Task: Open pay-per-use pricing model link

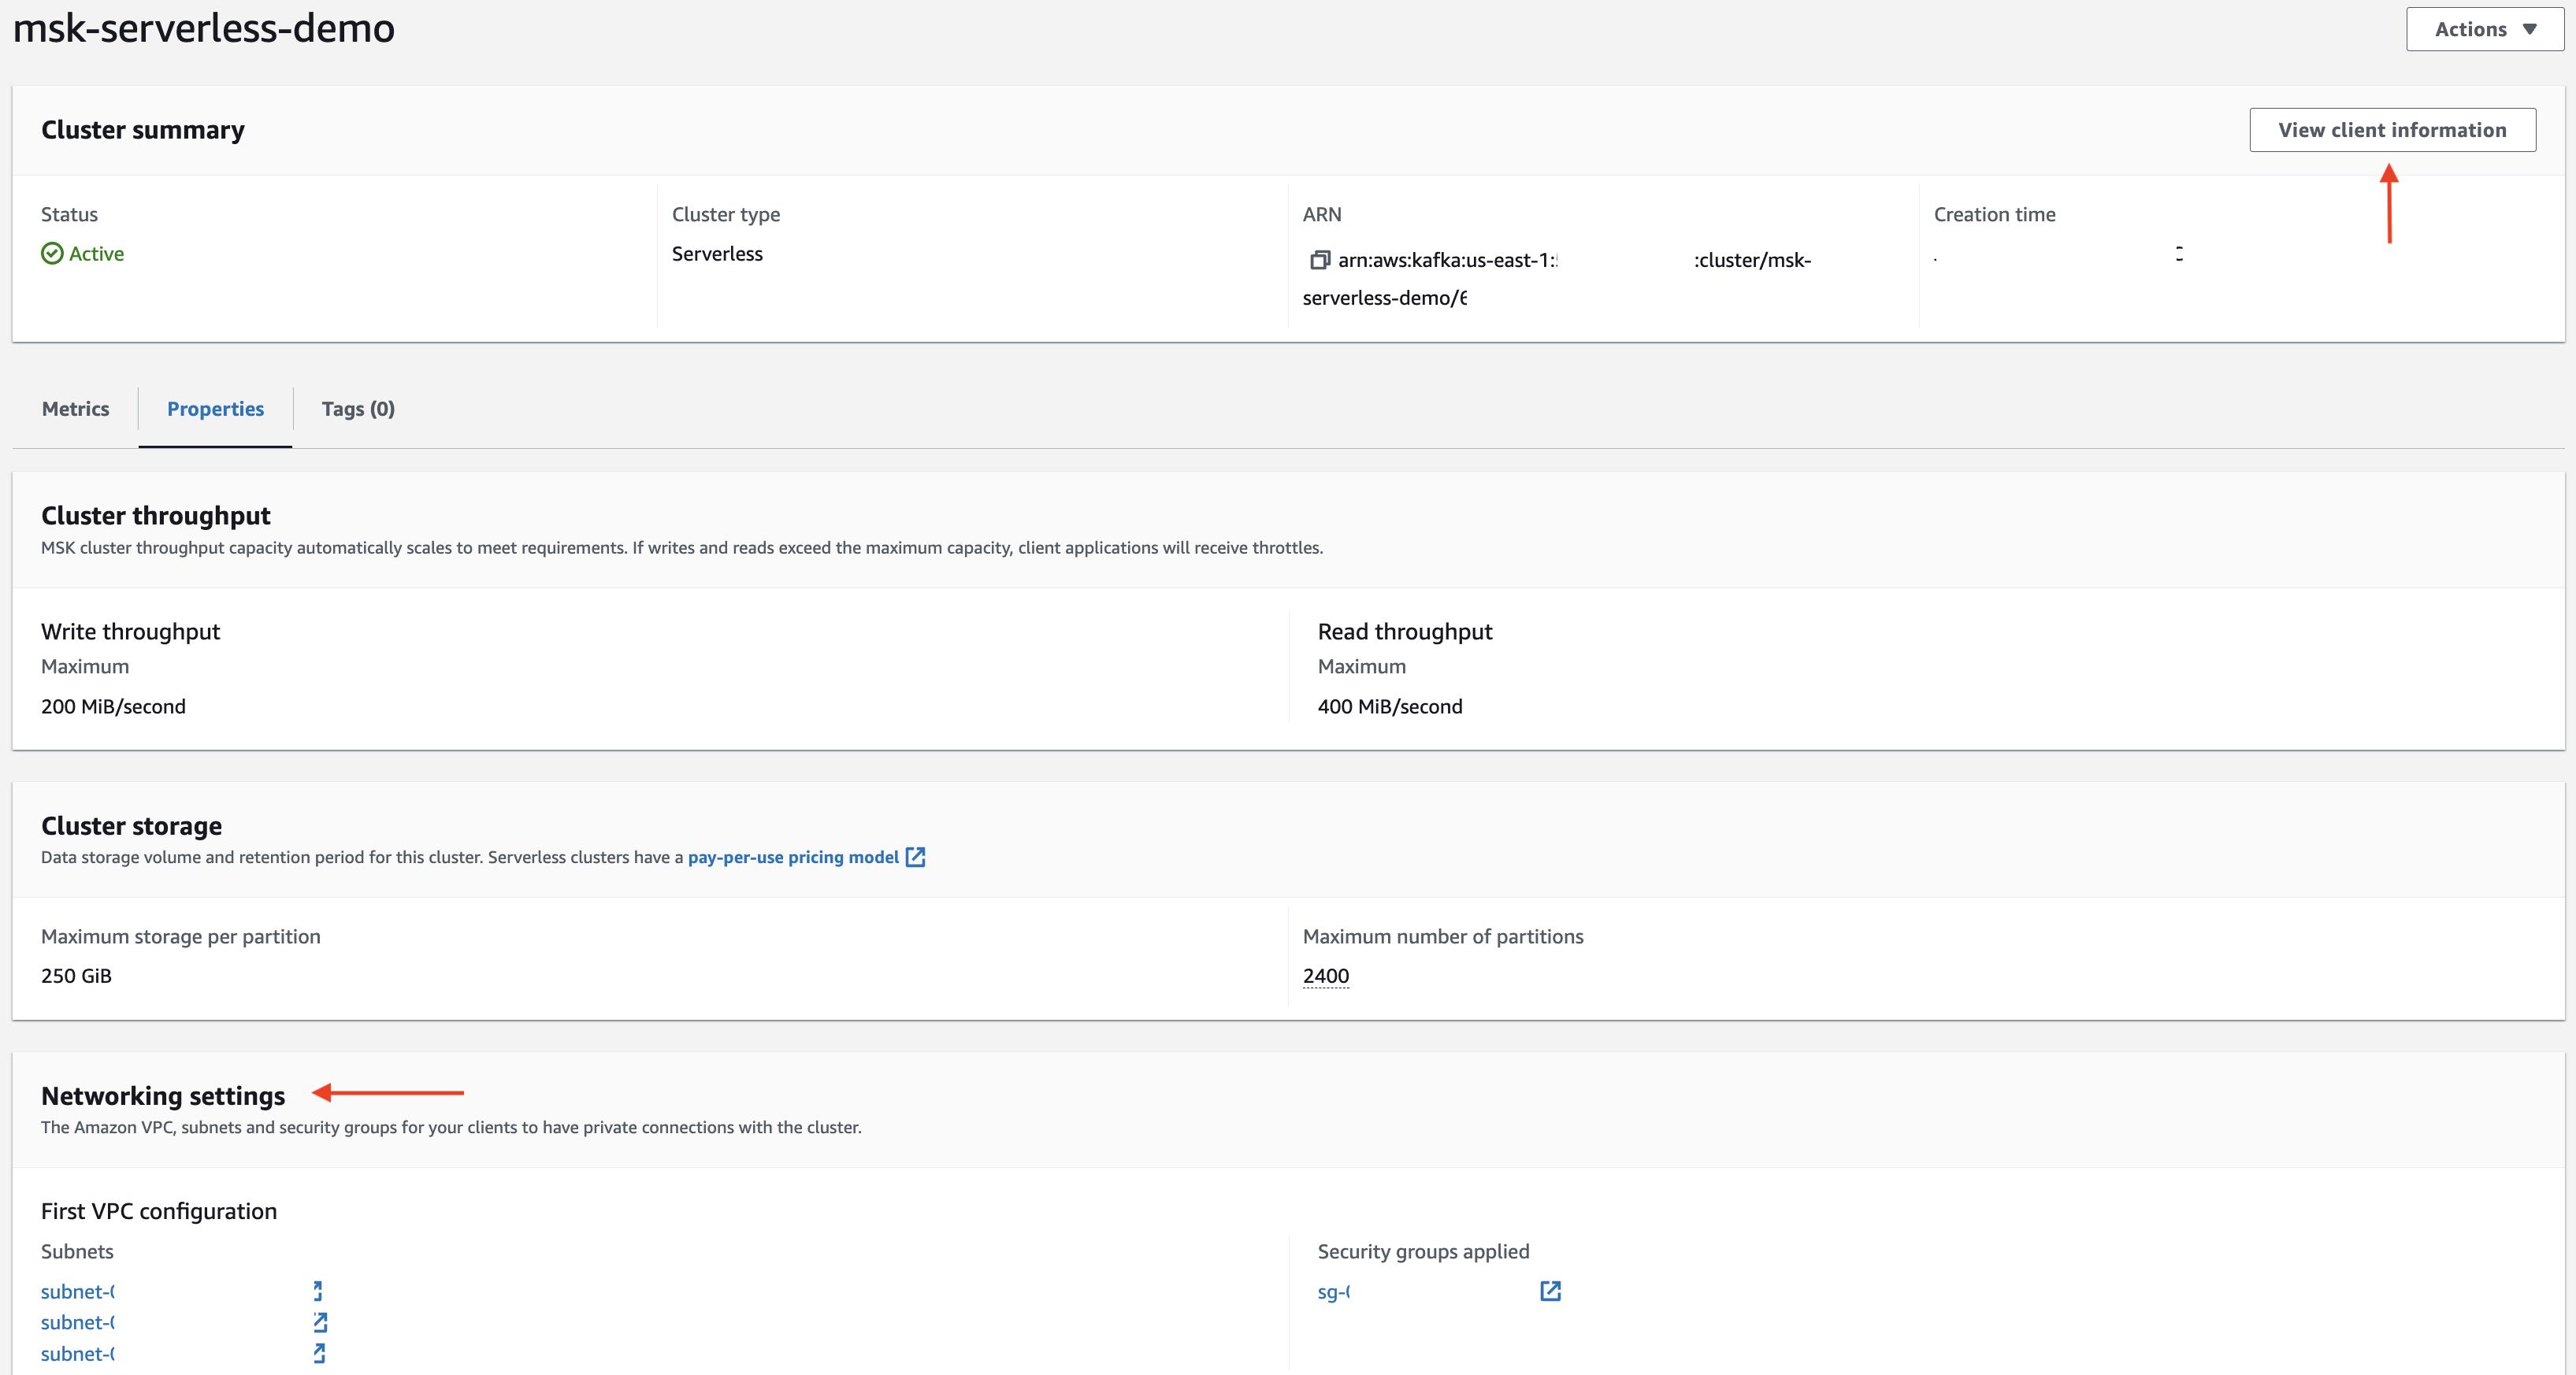Action: tap(793, 857)
